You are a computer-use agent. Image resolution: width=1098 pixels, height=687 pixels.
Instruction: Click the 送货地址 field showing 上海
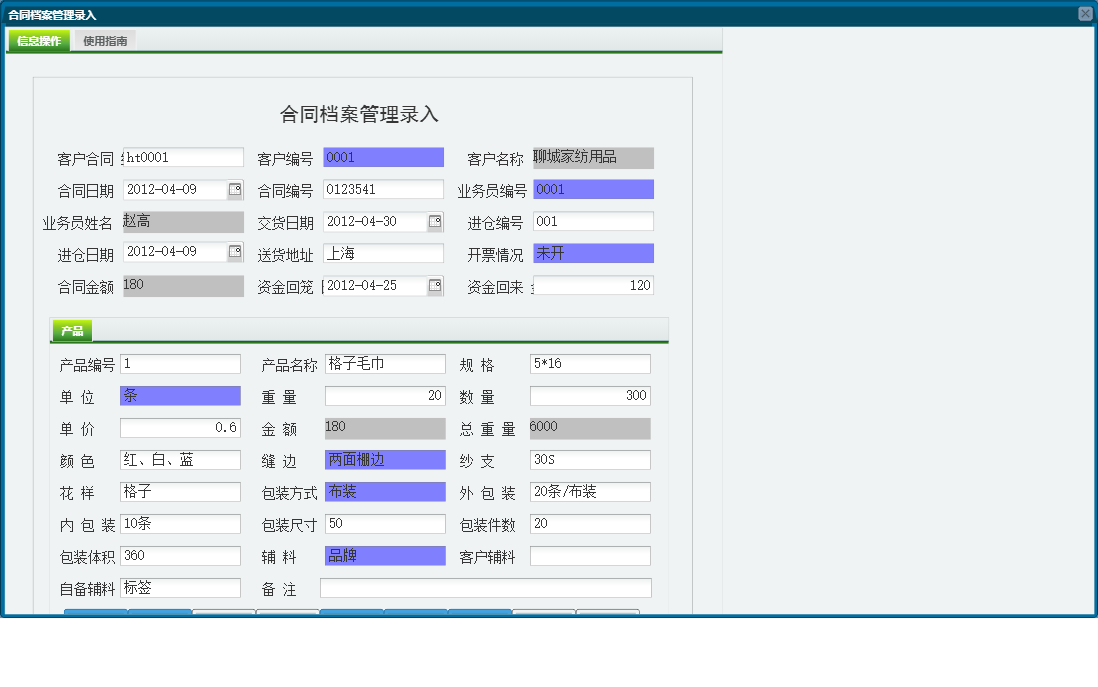pyautogui.click(x=385, y=253)
